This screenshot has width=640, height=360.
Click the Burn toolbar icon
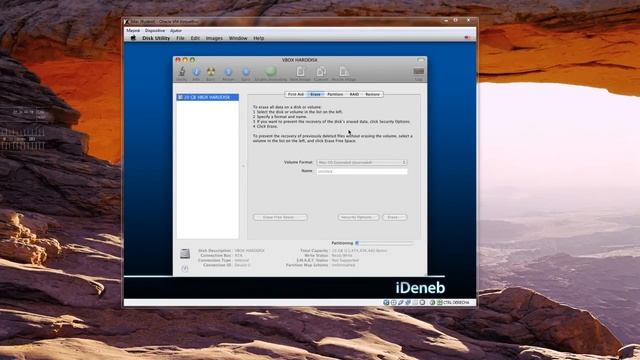(x=211, y=73)
